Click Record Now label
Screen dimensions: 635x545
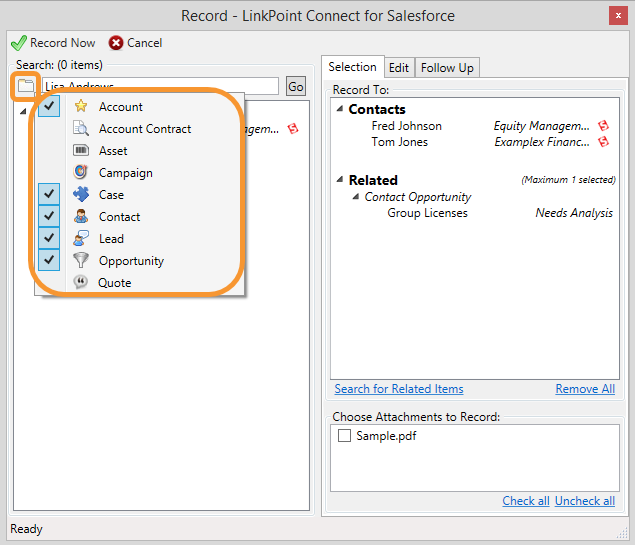(x=63, y=43)
